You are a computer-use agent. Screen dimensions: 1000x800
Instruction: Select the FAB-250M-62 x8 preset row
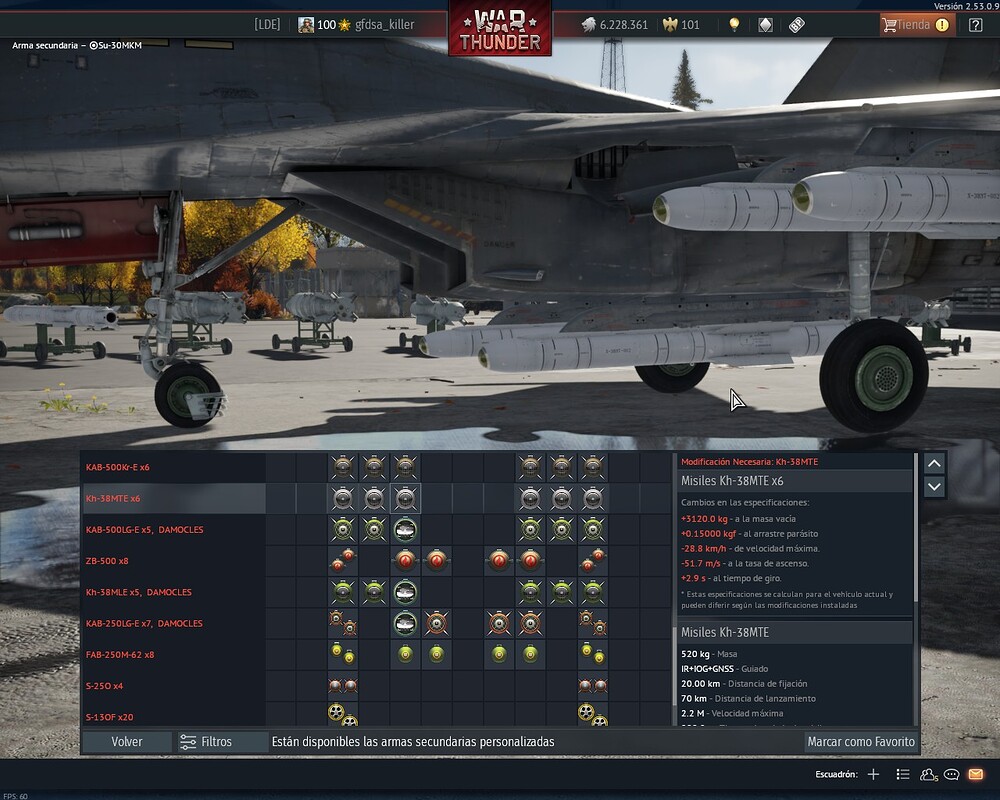coord(173,655)
